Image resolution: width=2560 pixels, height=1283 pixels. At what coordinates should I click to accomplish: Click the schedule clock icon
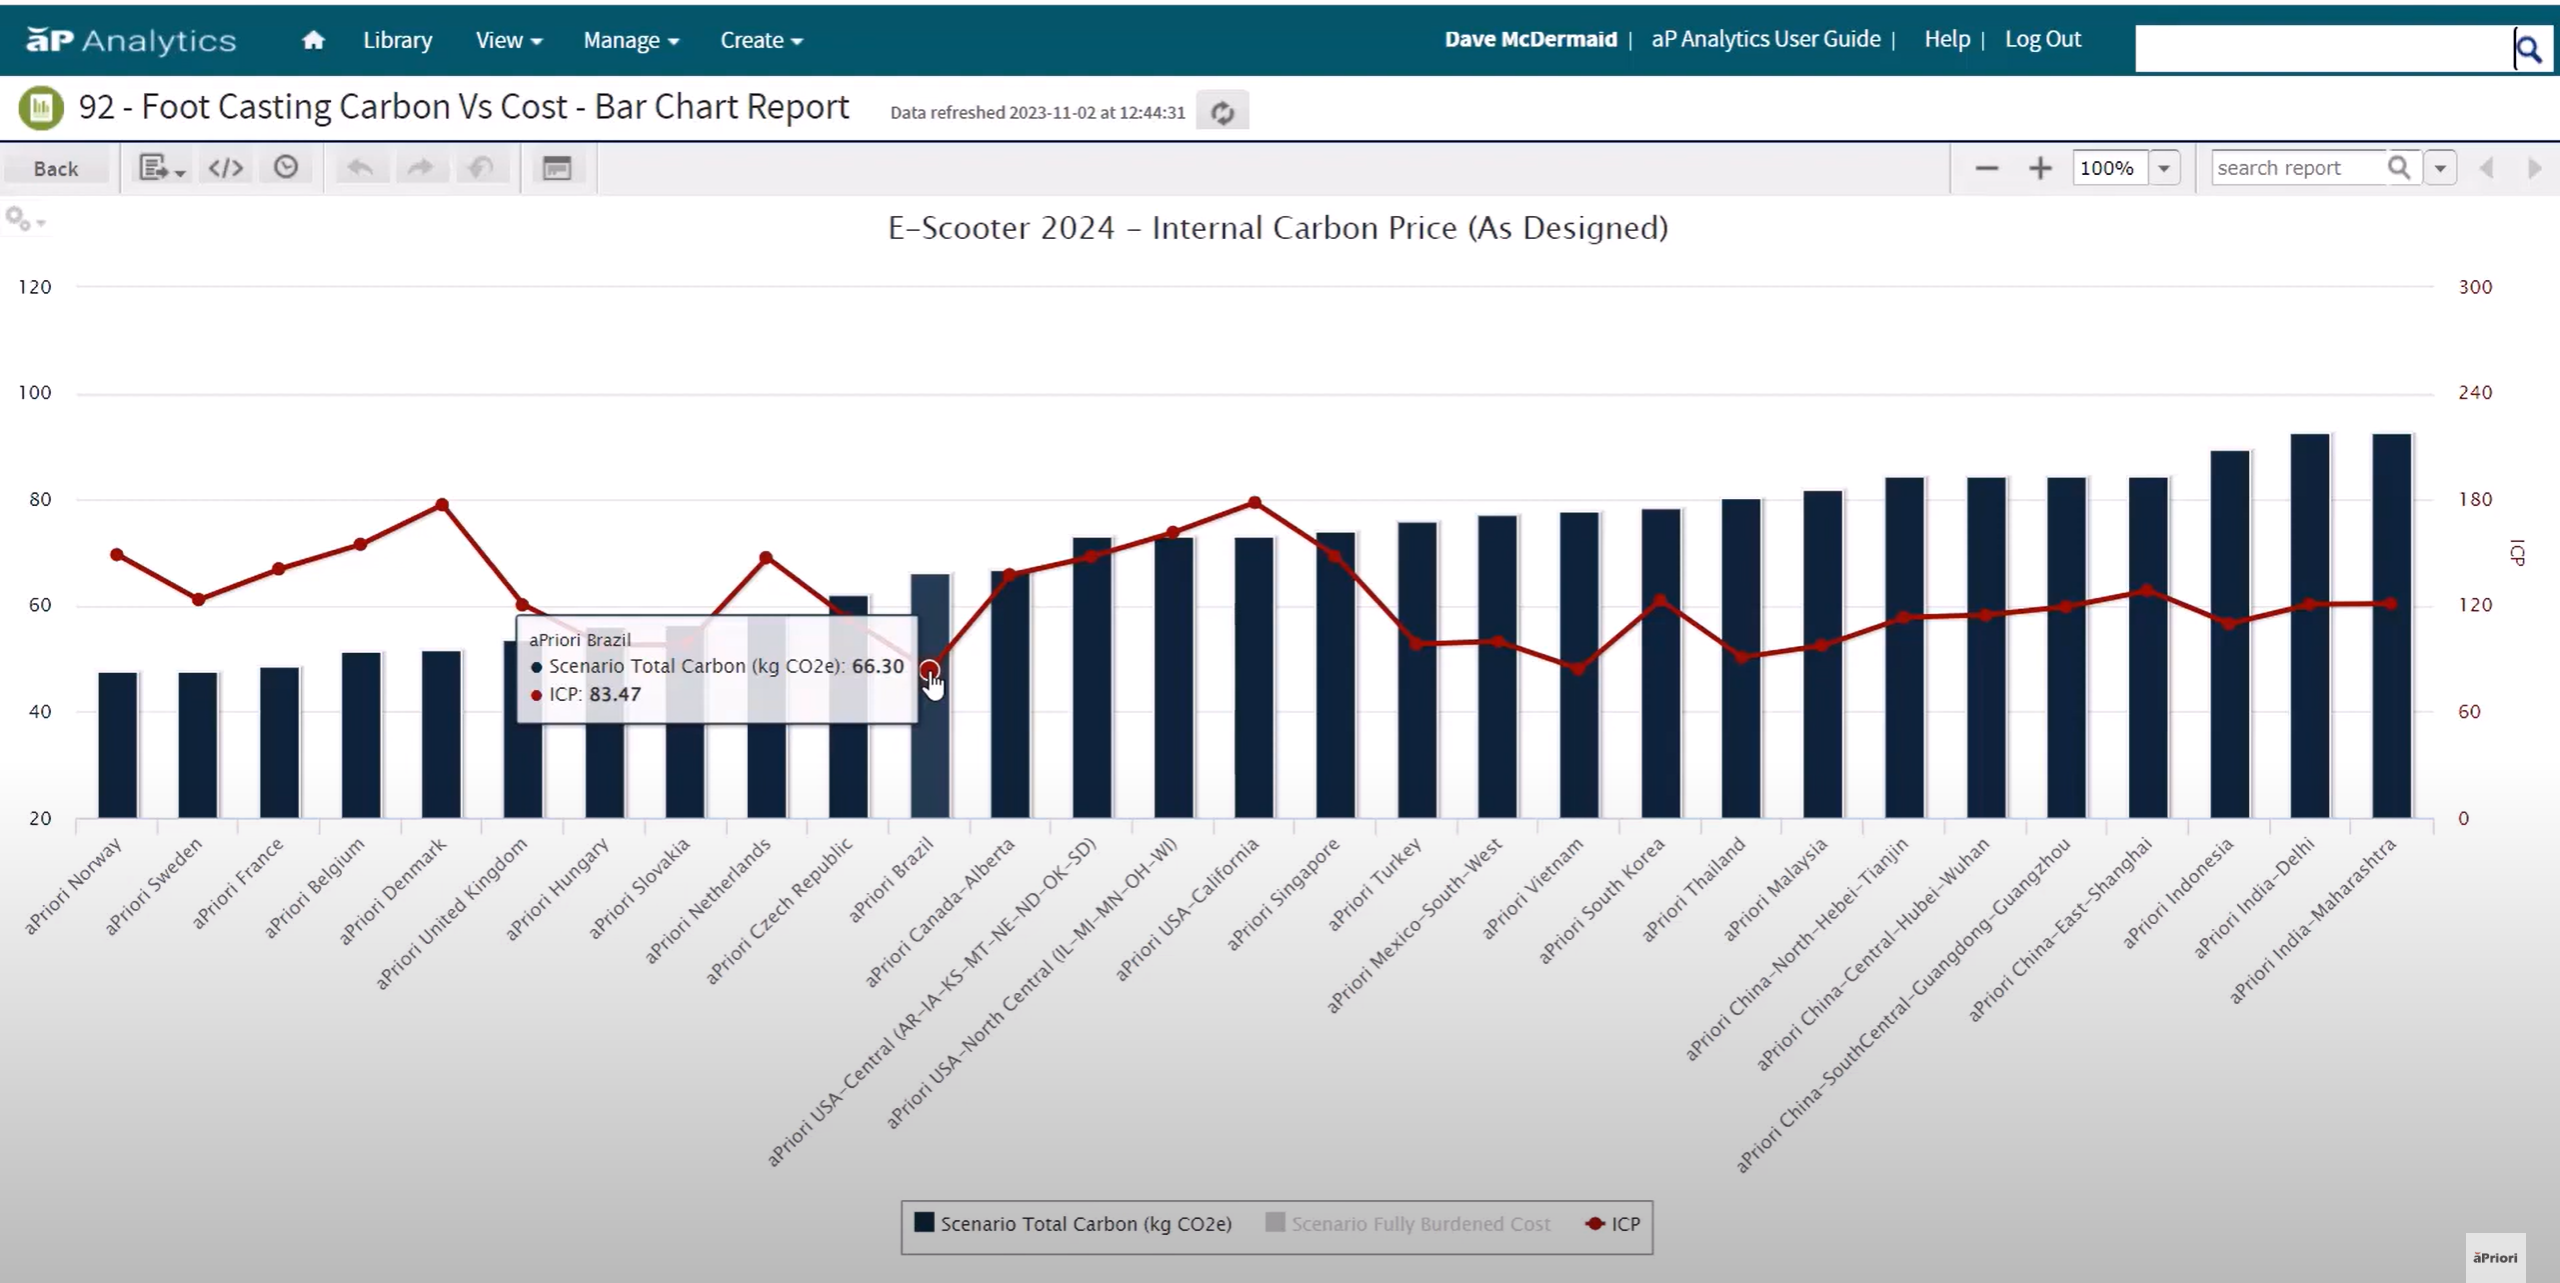click(286, 167)
